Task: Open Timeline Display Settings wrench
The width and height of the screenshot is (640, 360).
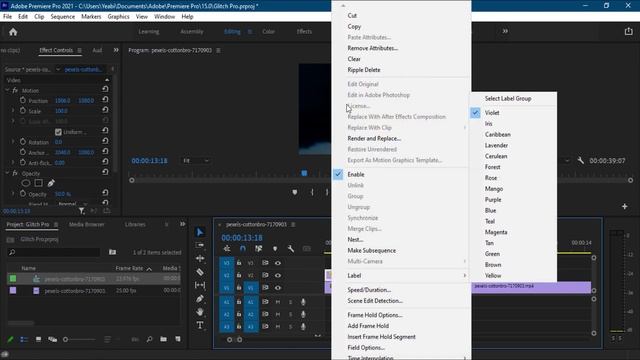Action: pos(291,249)
